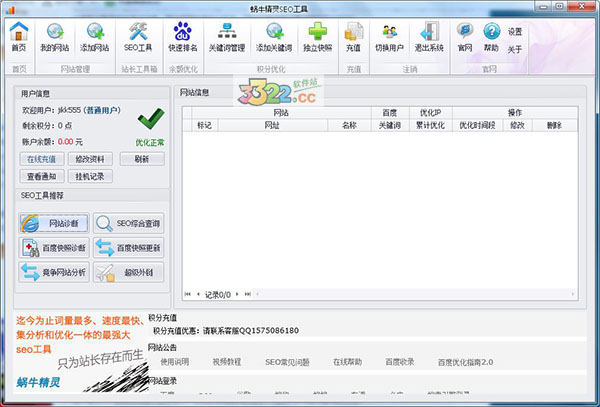Open the 首页 home icon

coord(19,37)
